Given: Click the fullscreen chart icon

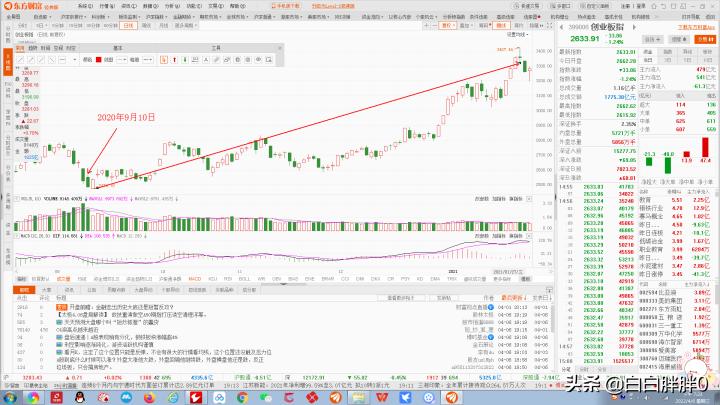Looking at the screenshot, I should pos(550,26).
